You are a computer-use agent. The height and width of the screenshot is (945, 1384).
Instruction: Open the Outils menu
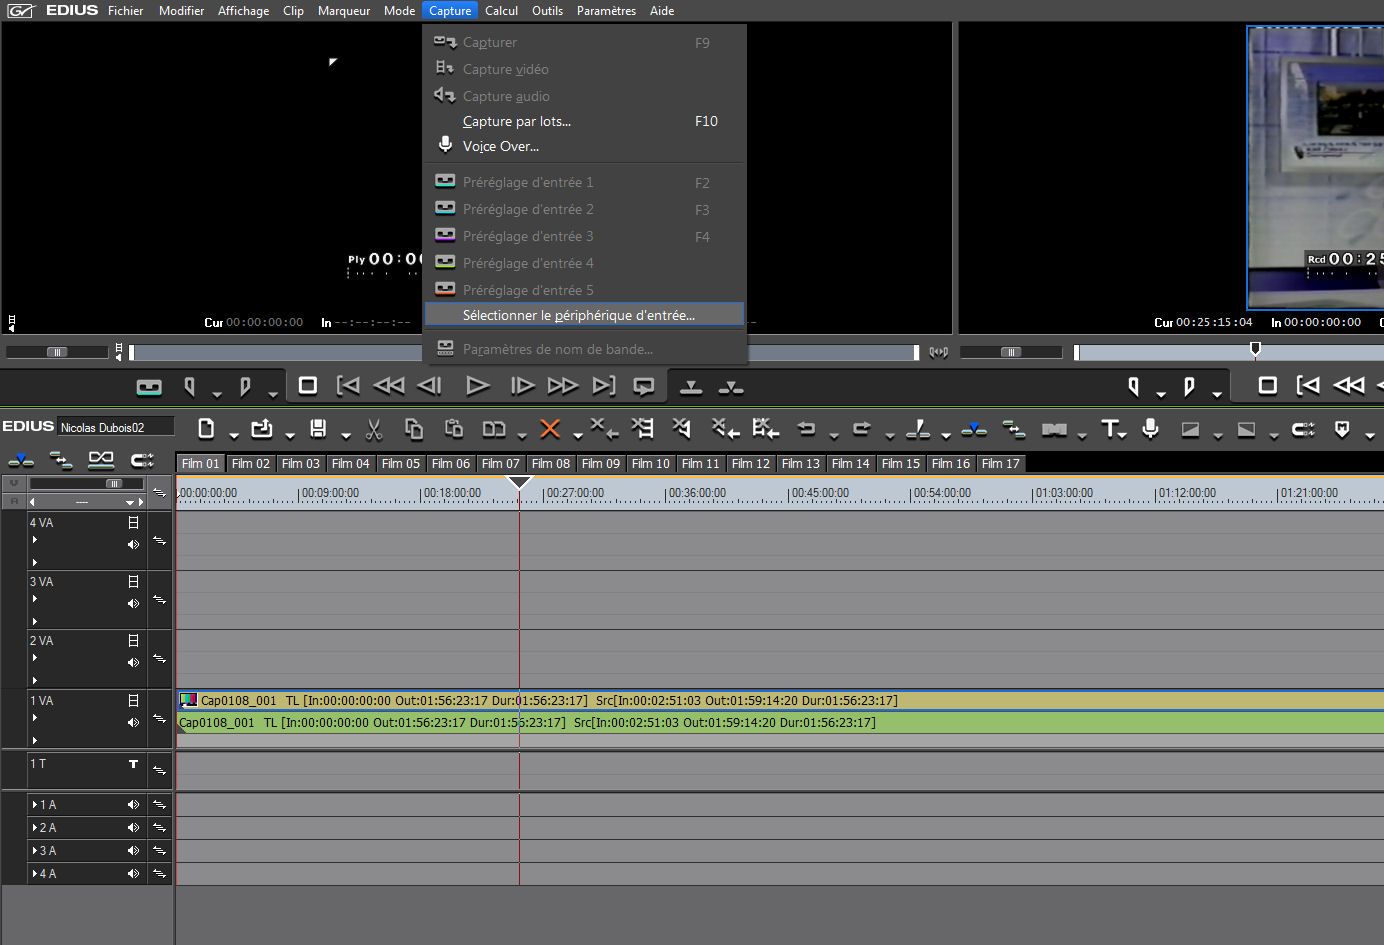tap(547, 11)
